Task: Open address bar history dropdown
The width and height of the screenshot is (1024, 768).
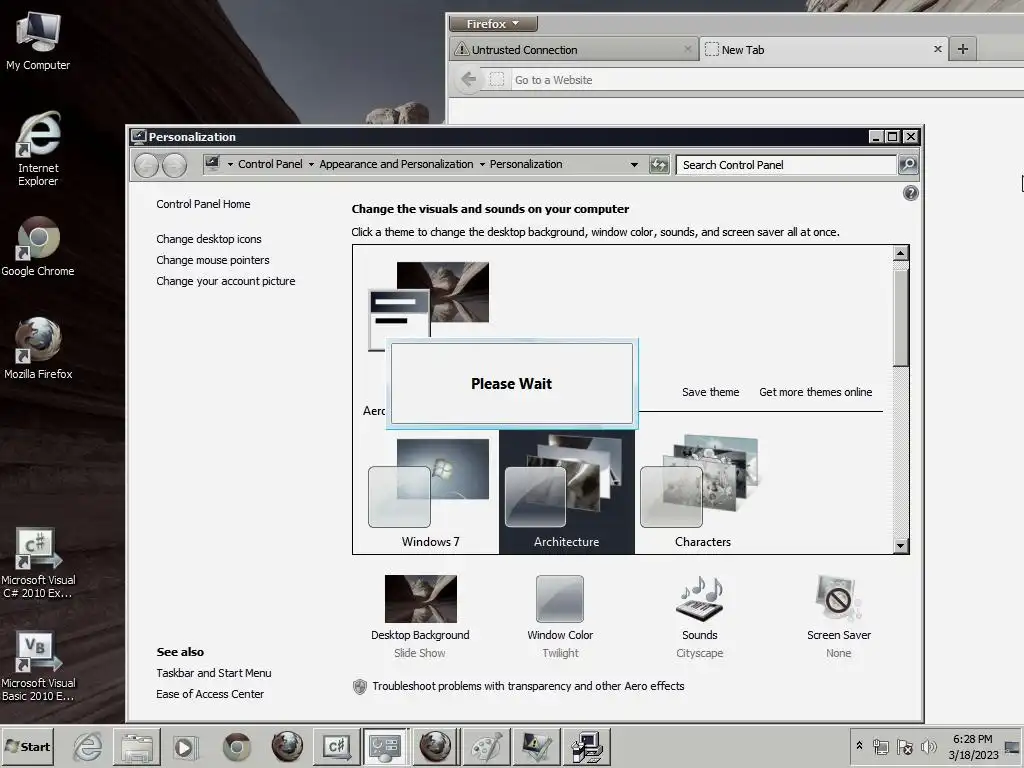Action: click(634, 165)
